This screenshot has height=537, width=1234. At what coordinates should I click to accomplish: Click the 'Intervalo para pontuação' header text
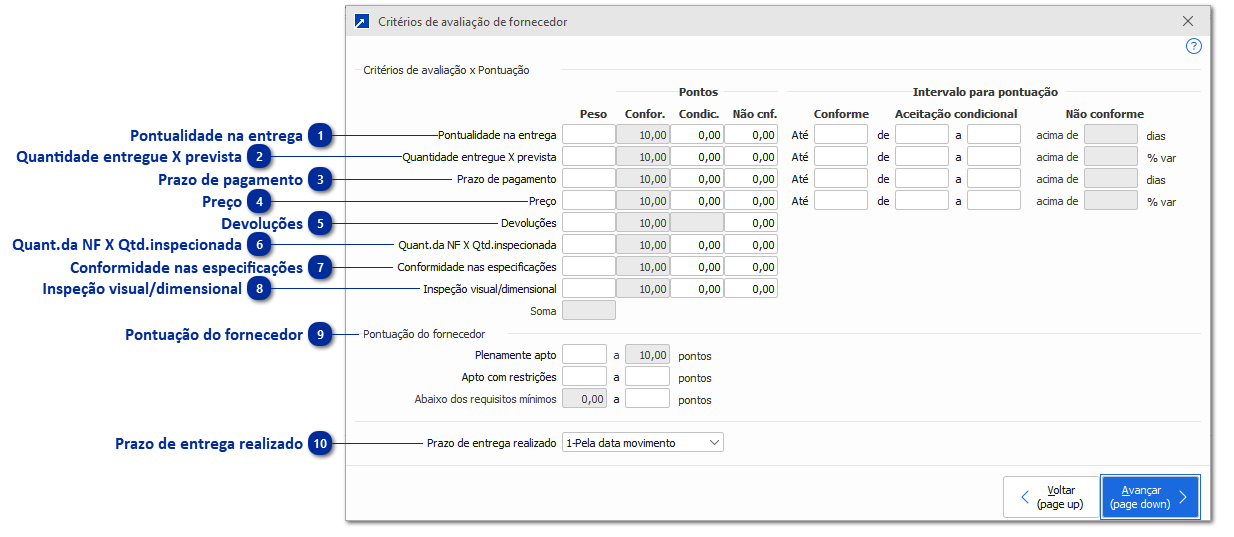(985, 92)
